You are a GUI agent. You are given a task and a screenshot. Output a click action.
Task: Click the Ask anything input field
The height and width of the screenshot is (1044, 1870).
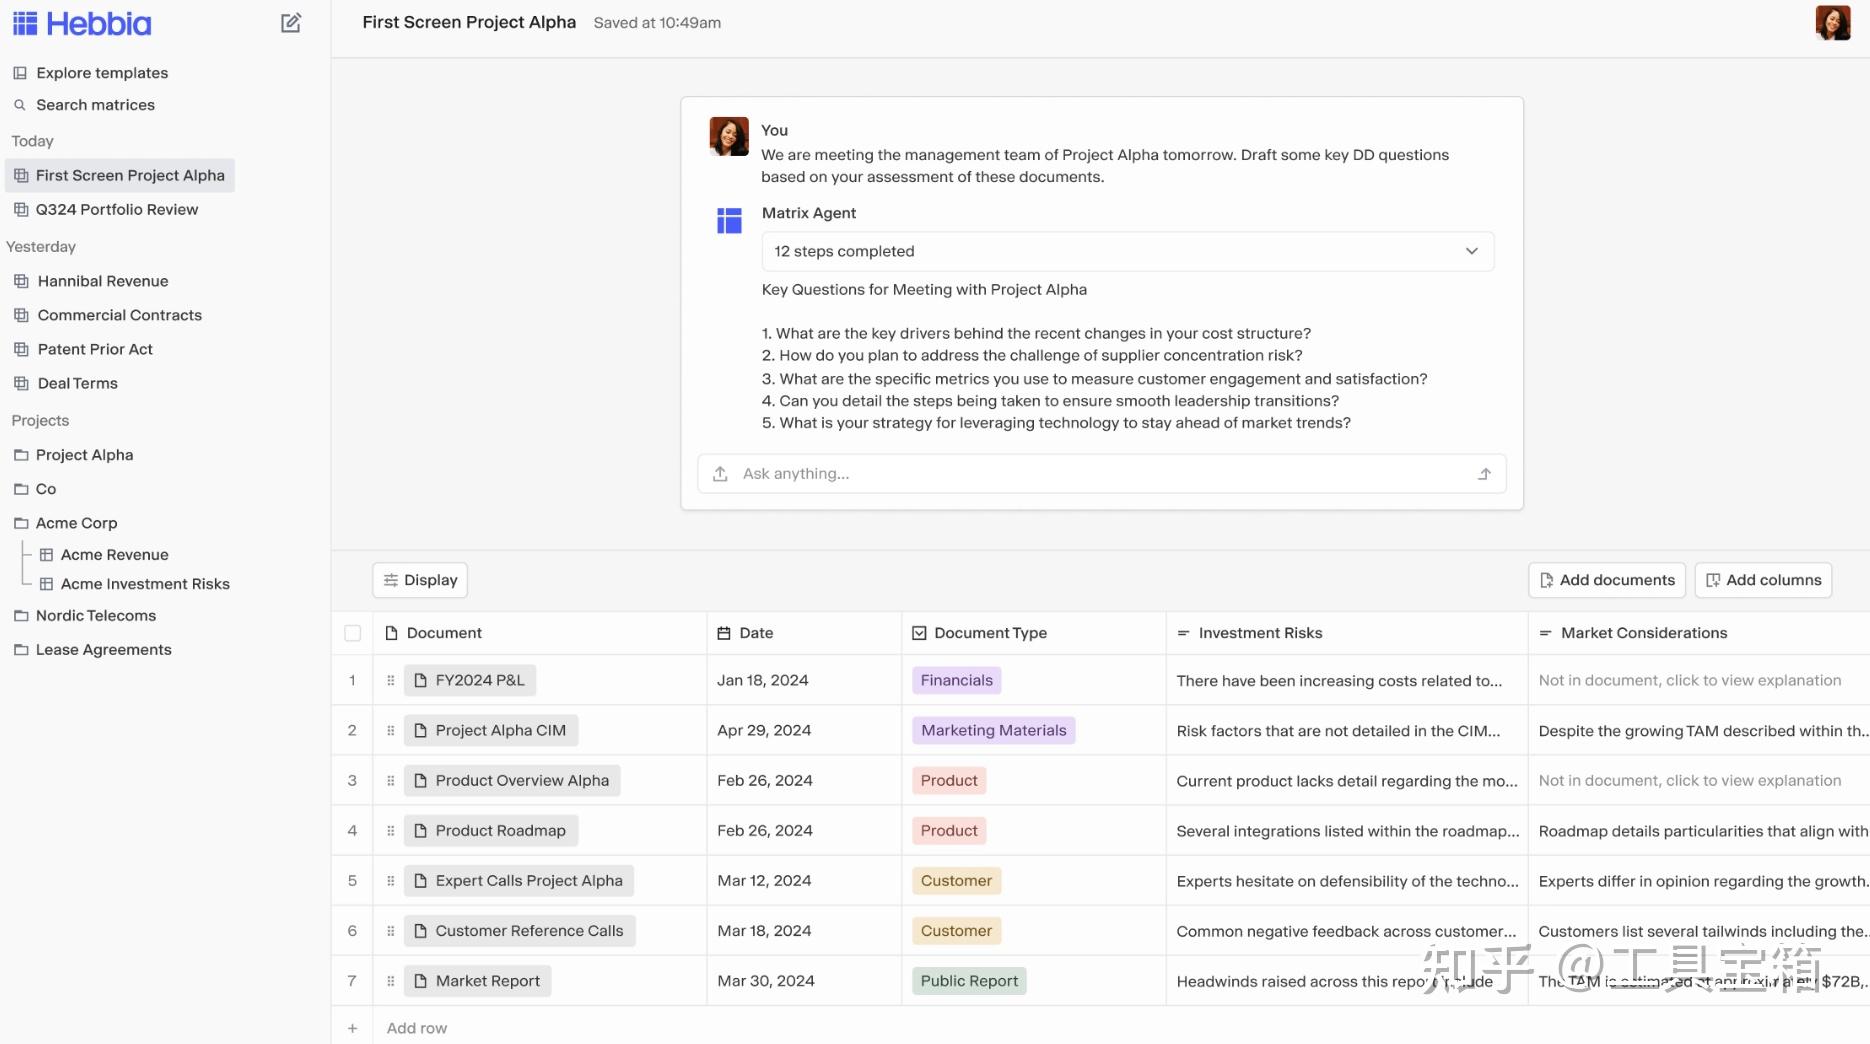[x=1100, y=474]
